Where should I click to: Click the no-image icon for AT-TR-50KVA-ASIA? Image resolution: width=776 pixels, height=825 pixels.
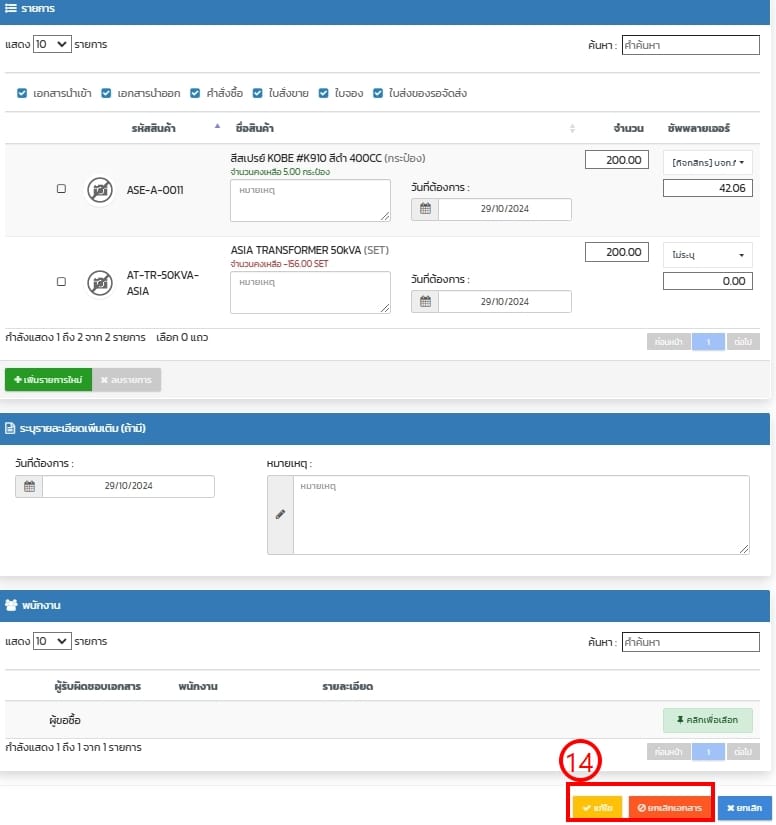[x=99, y=282]
